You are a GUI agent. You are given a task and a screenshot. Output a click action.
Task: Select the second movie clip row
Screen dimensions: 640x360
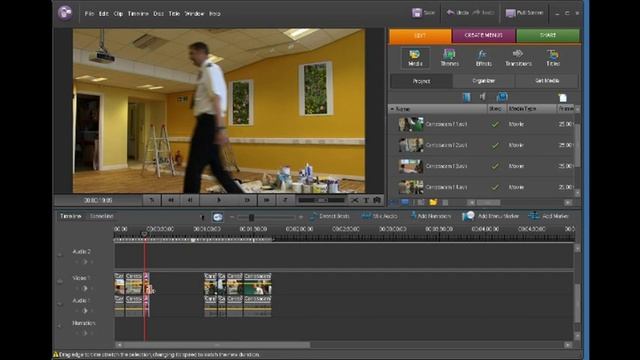(482, 145)
